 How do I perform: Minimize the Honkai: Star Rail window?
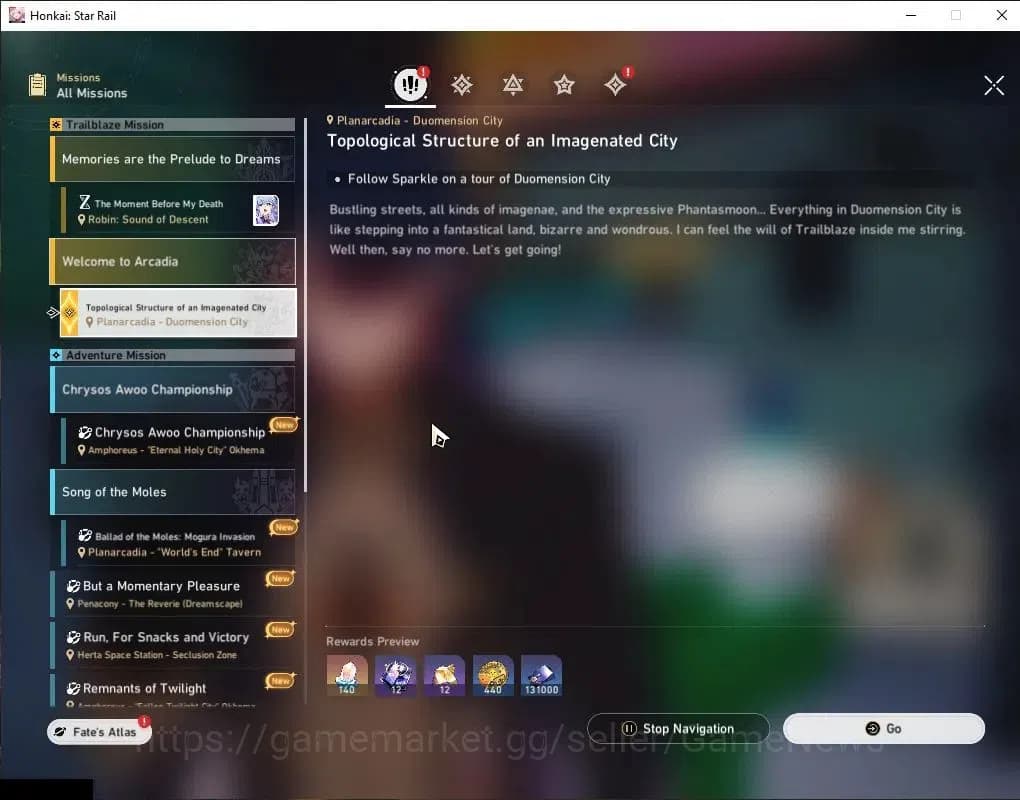click(x=911, y=15)
